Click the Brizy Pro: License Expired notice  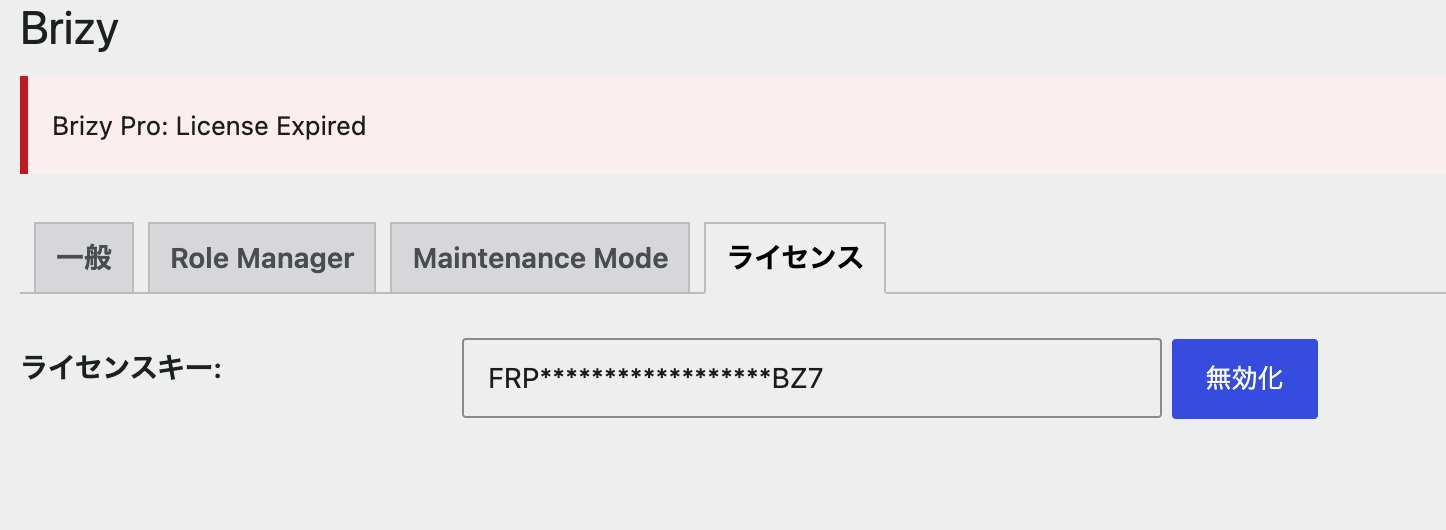tap(209, 127)
